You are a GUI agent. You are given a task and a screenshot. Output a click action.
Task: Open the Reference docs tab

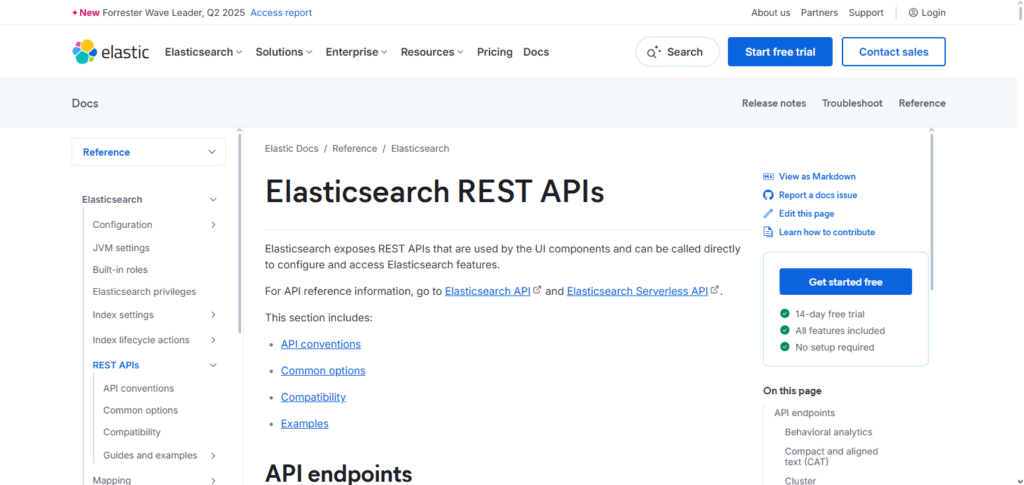pos(922,103)
